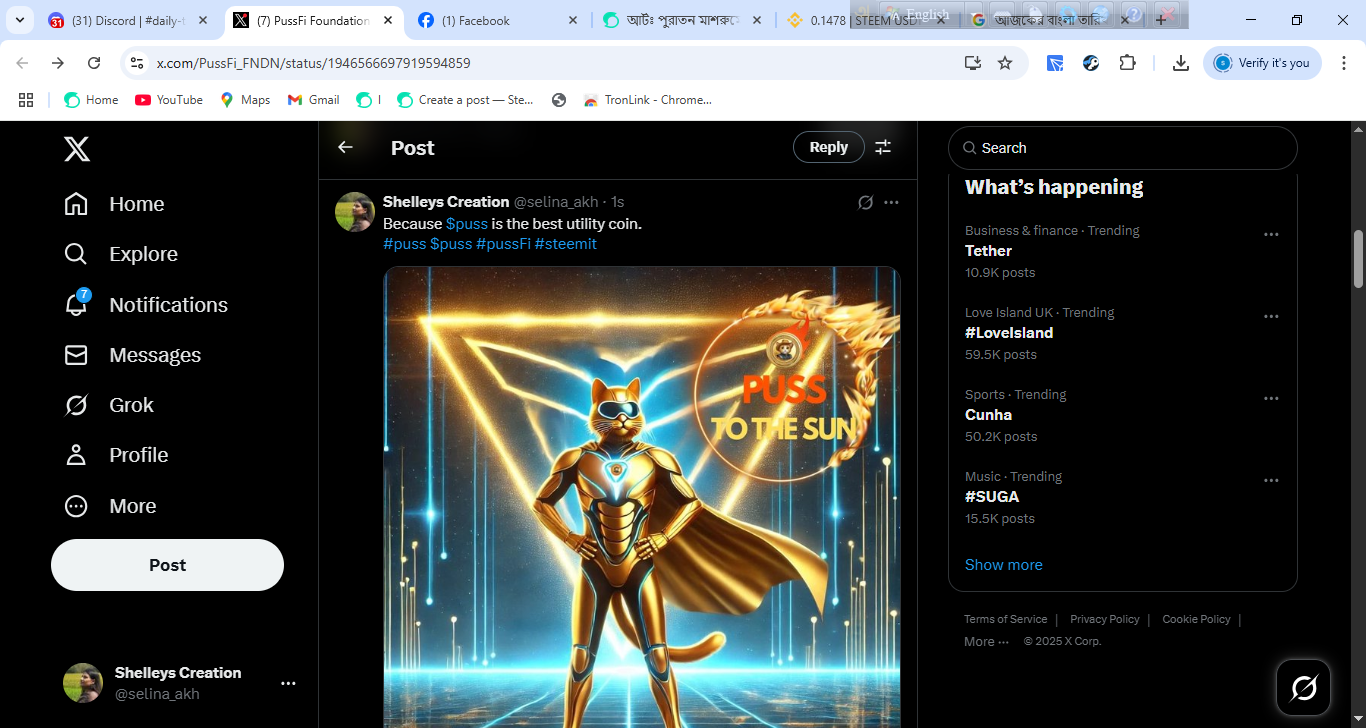This screenshot has height=728, width=1366.
Task: Click the browser Back button
Action: coord(22,63)
